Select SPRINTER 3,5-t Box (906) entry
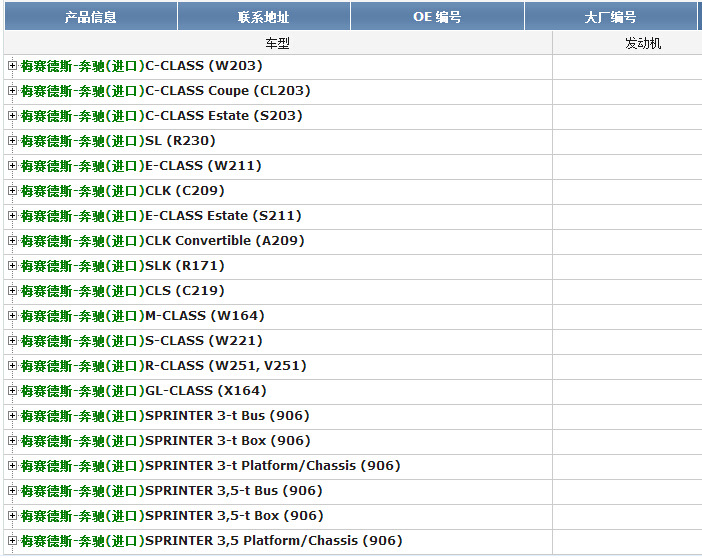Image resolution: width=702 pixels, height=558 pixels. click(x=172, y=516)
